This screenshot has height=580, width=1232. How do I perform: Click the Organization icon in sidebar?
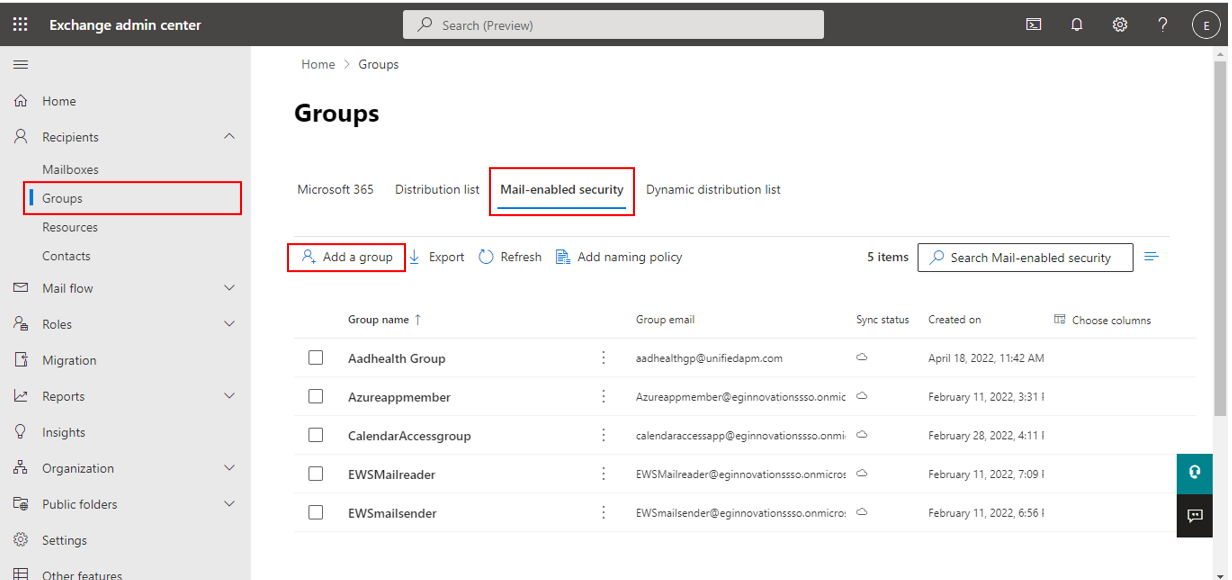[20, 468]
